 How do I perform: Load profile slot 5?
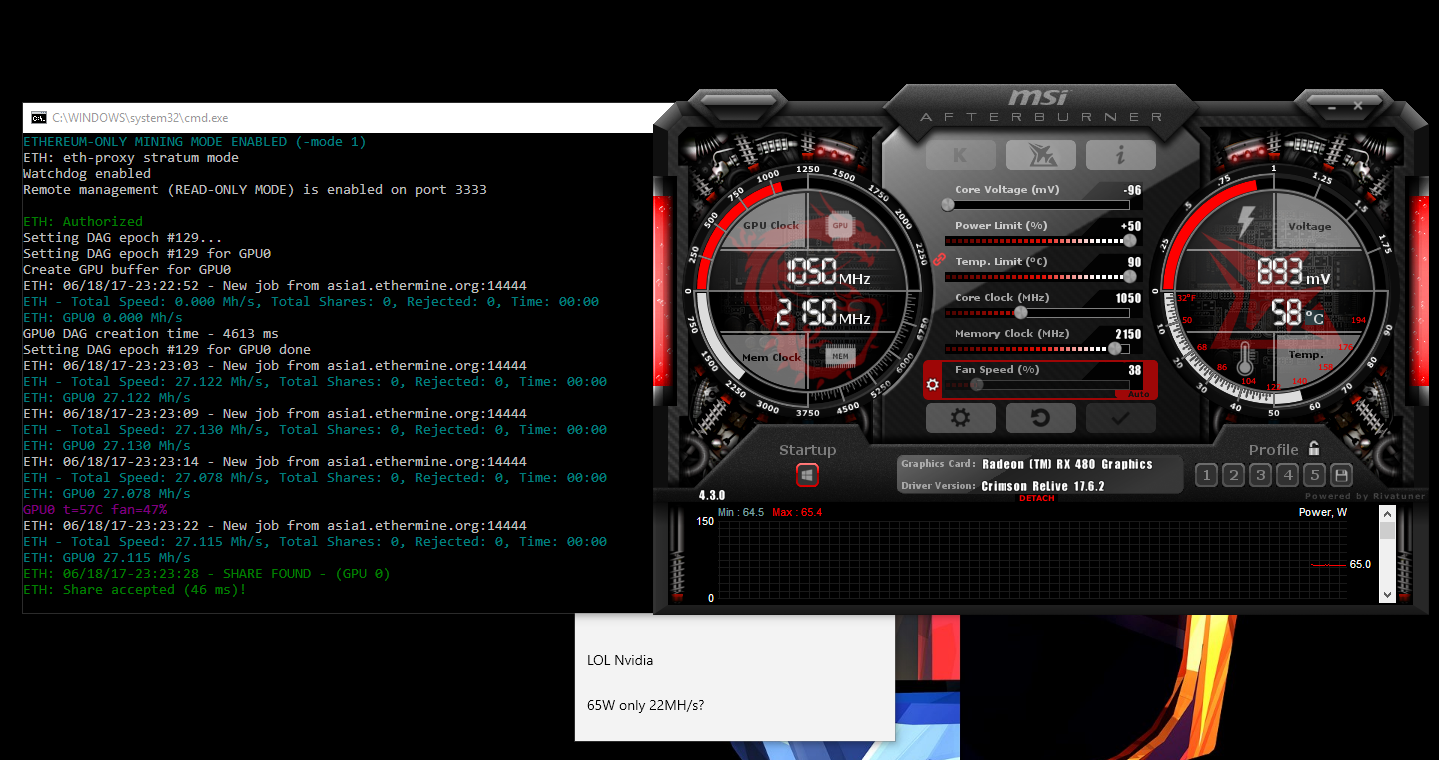click(x=1314, y=475)
